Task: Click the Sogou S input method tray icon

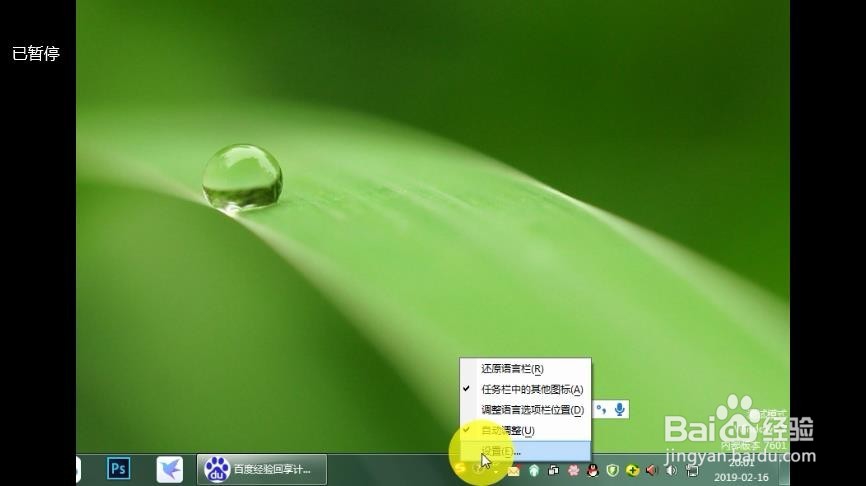Action: point(460,469)
